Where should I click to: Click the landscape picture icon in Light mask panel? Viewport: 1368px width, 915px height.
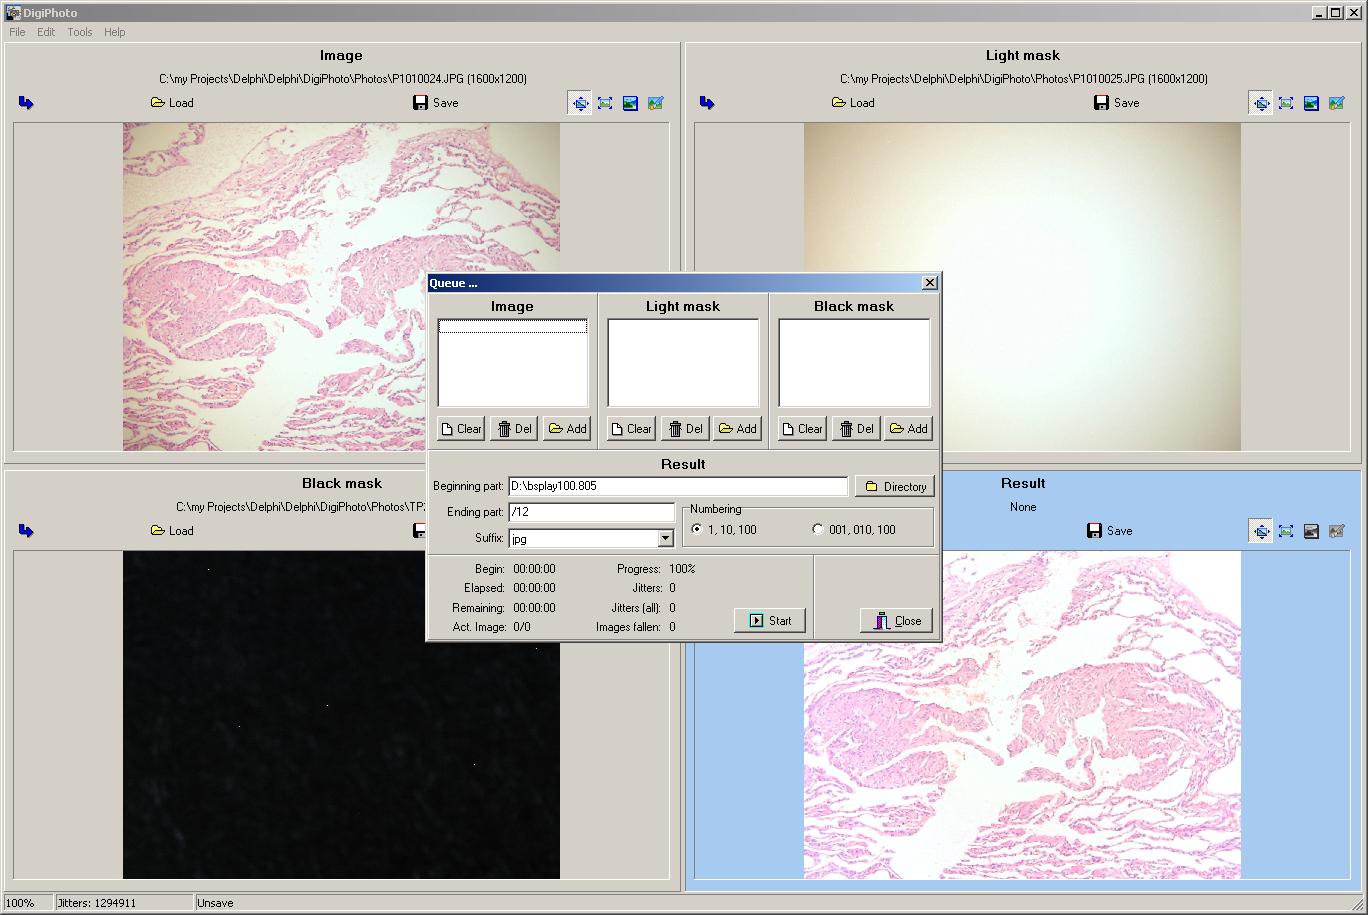[x=1311, y=103]
